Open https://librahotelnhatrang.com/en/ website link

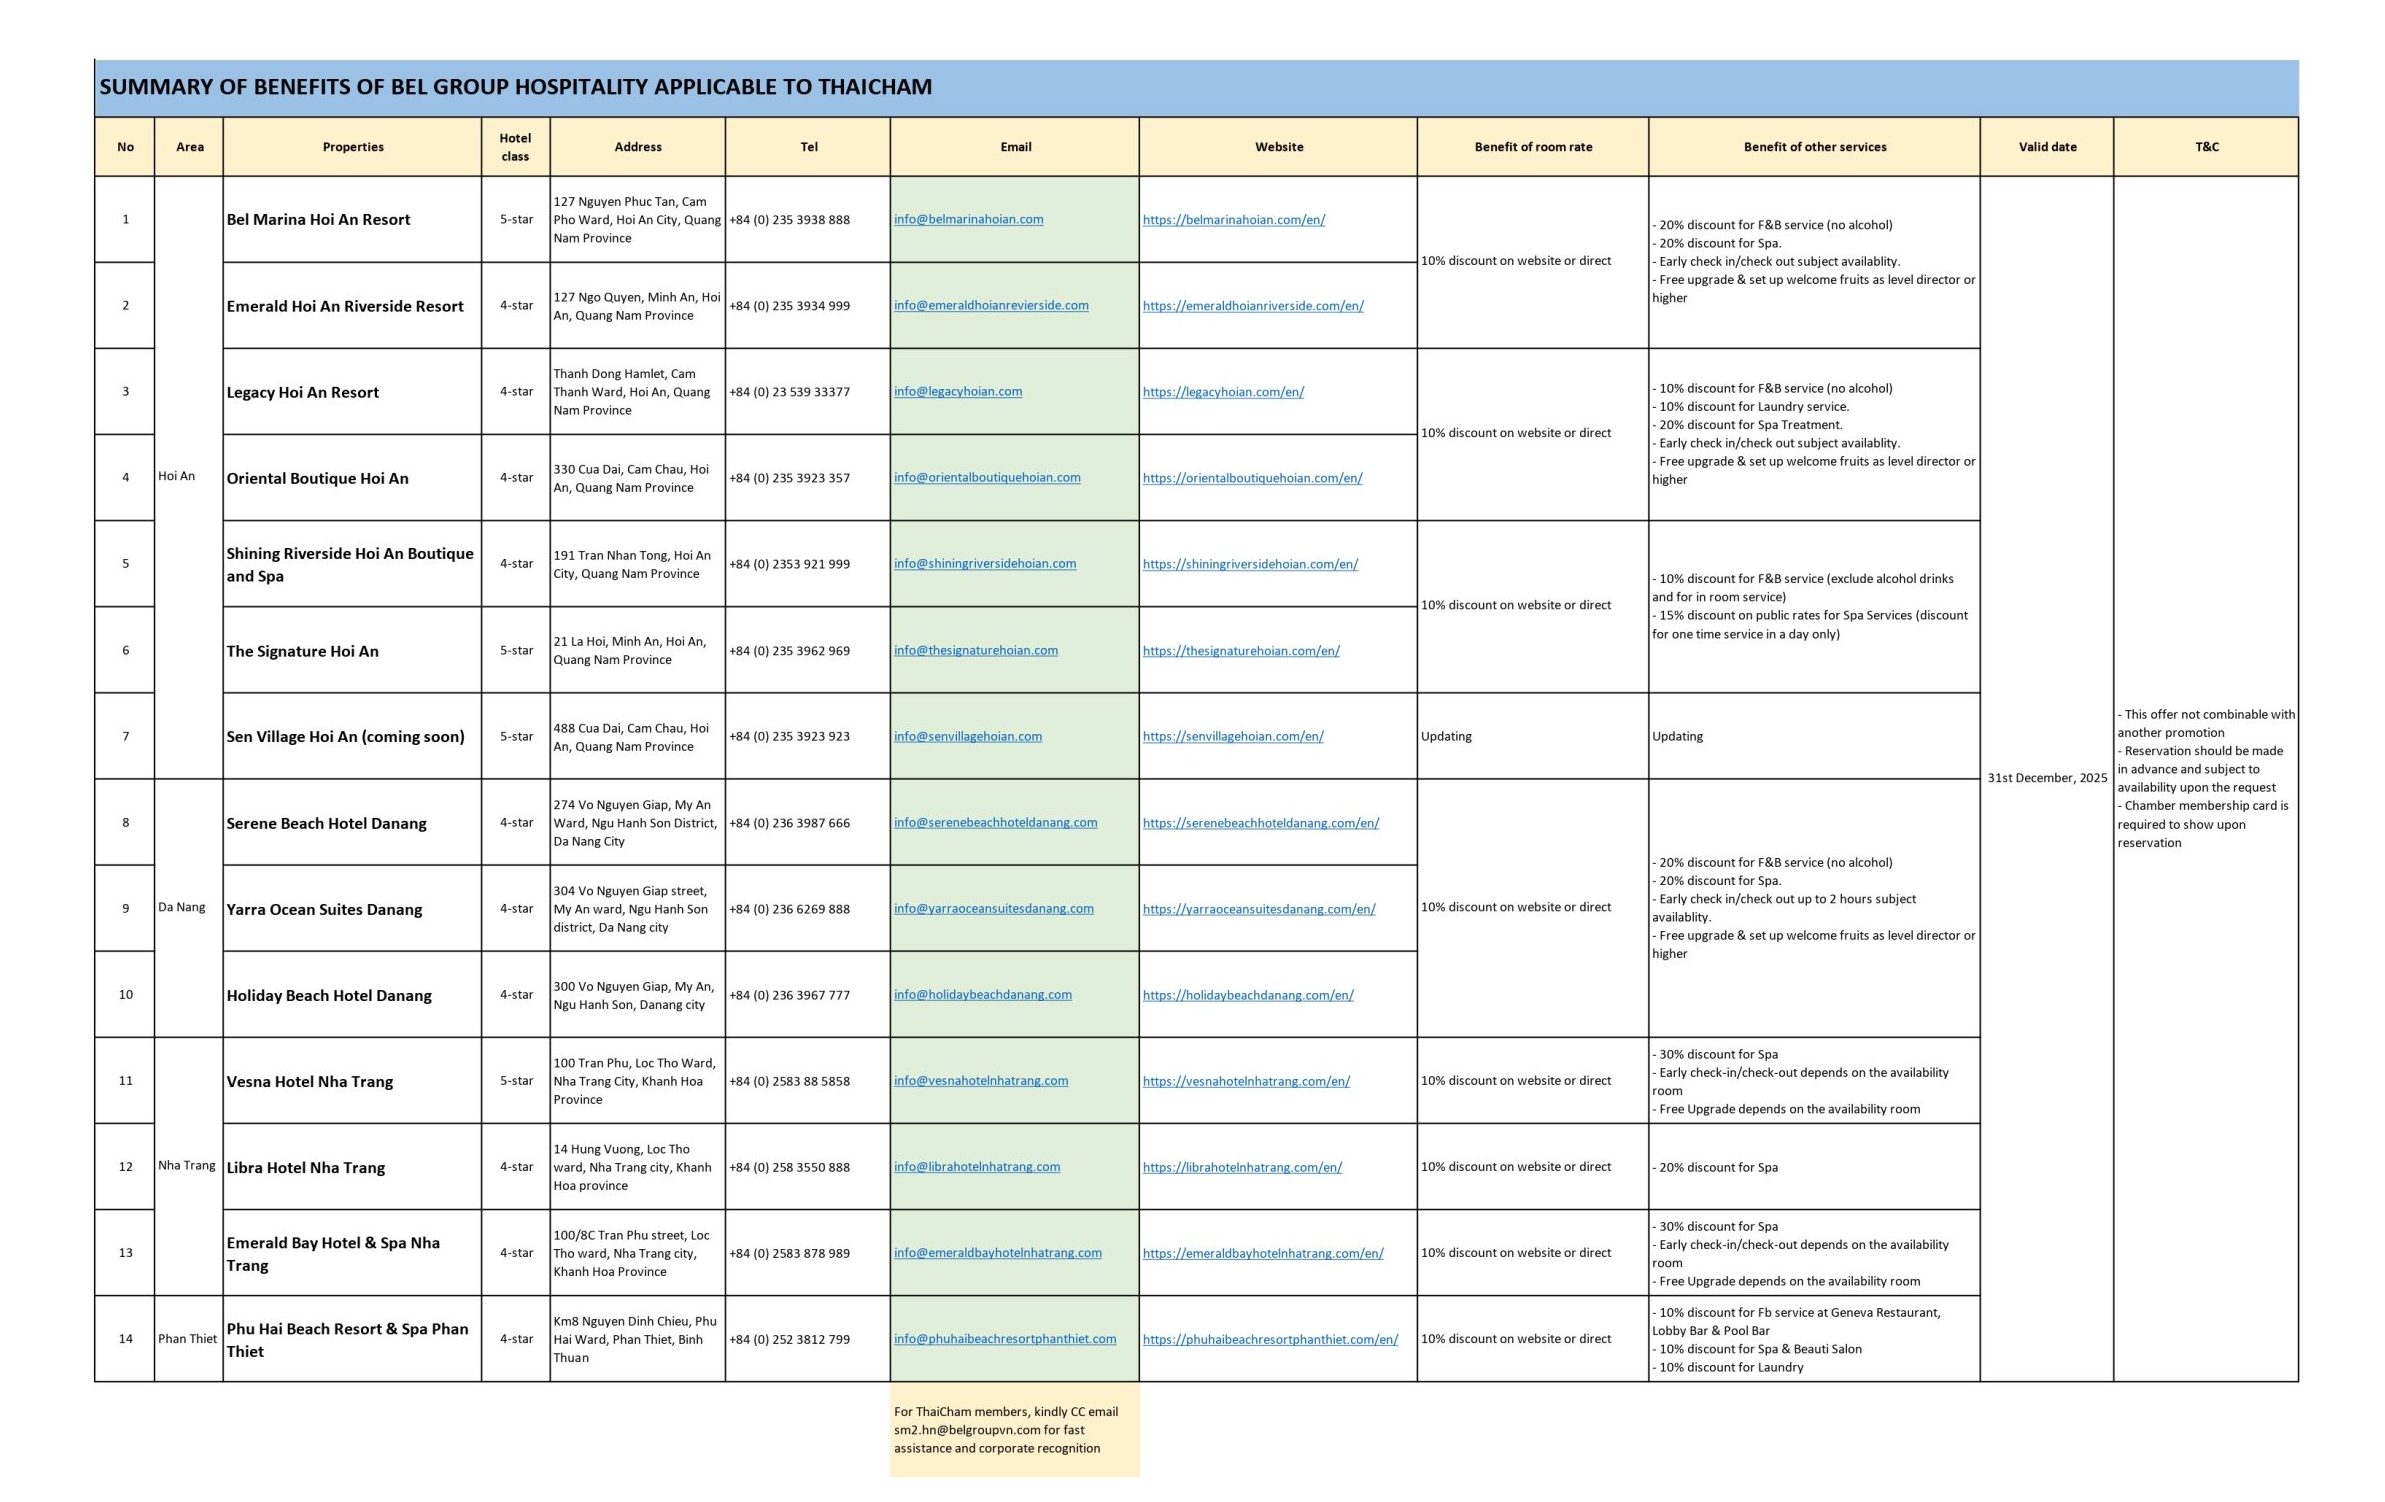pyautogui.click(x=1242, y=1167)
